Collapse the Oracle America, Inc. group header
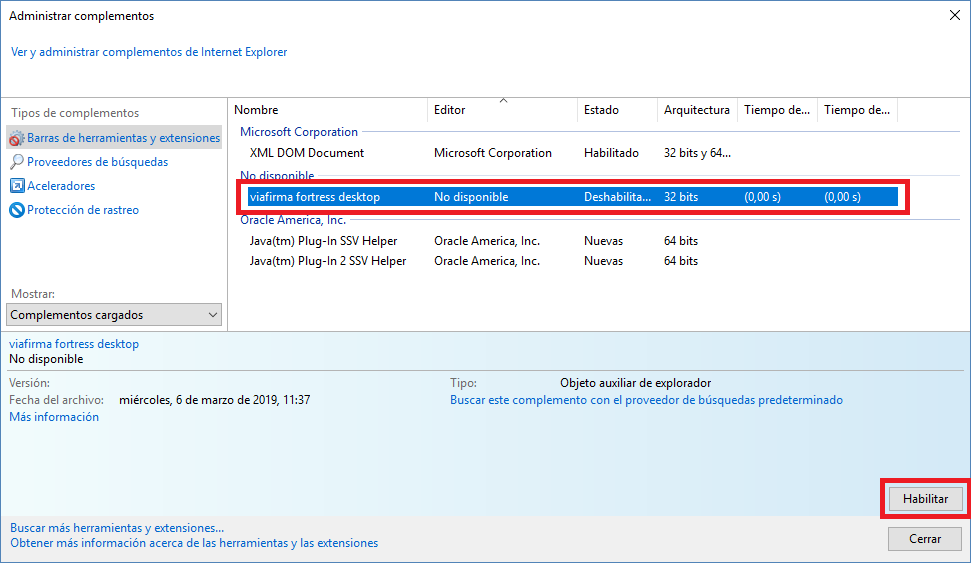 (293, 220)
